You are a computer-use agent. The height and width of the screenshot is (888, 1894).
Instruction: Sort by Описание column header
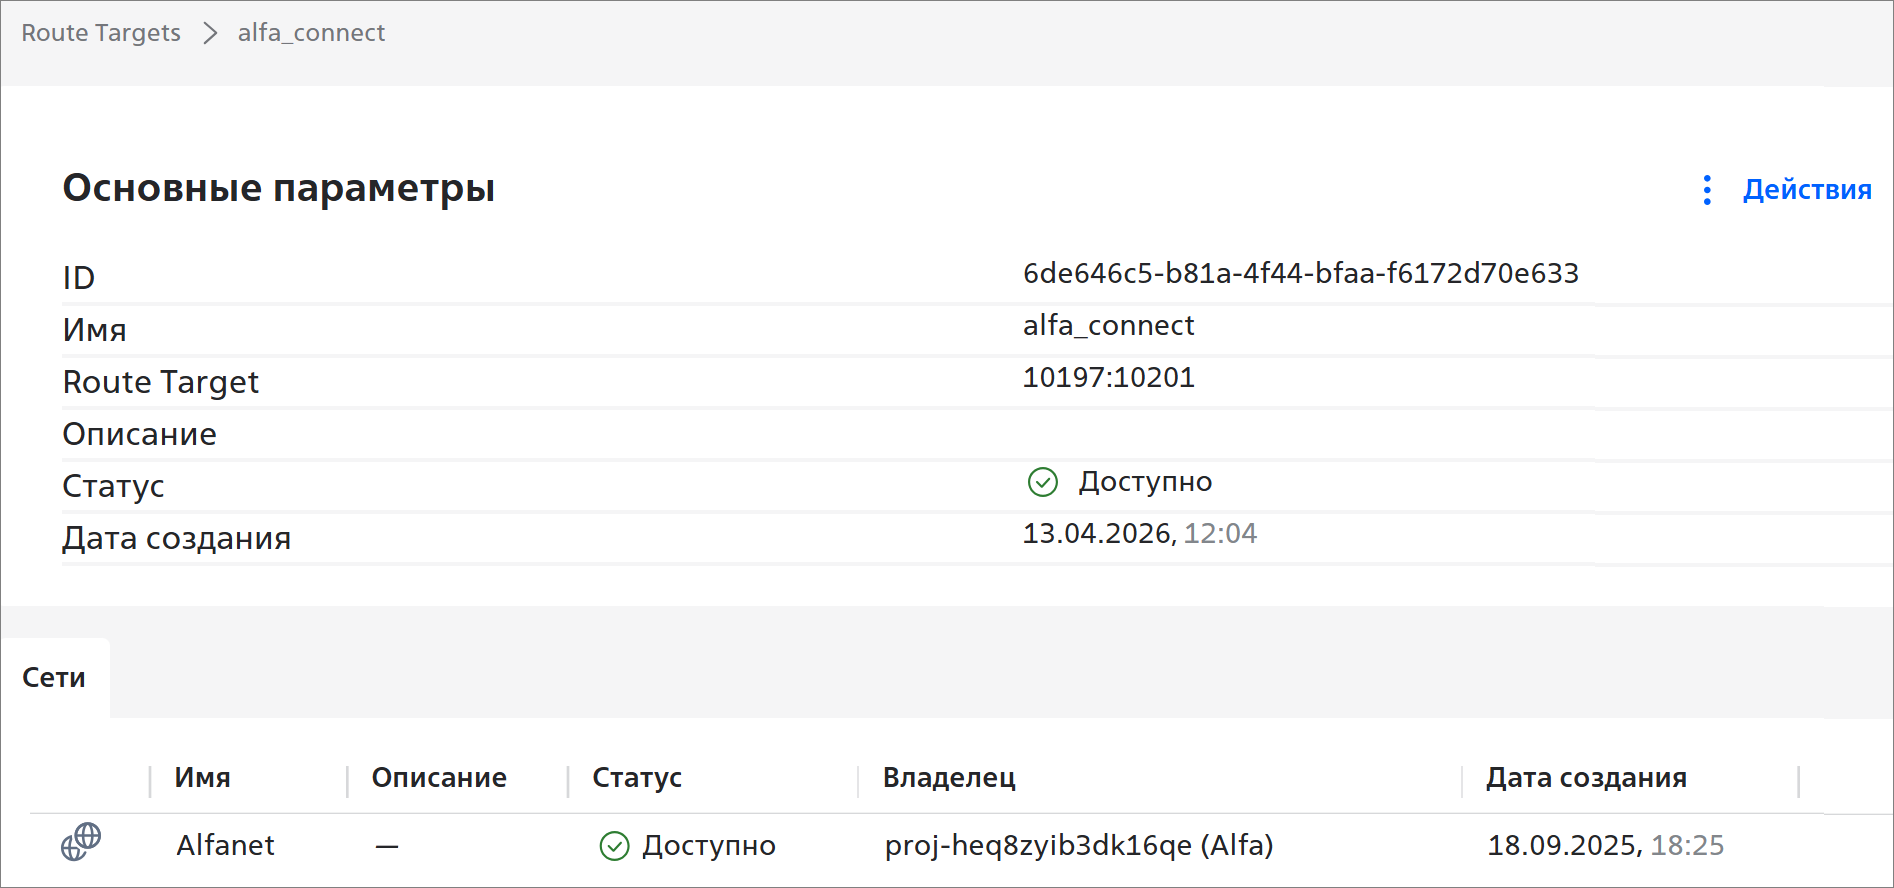pos(439,778)
